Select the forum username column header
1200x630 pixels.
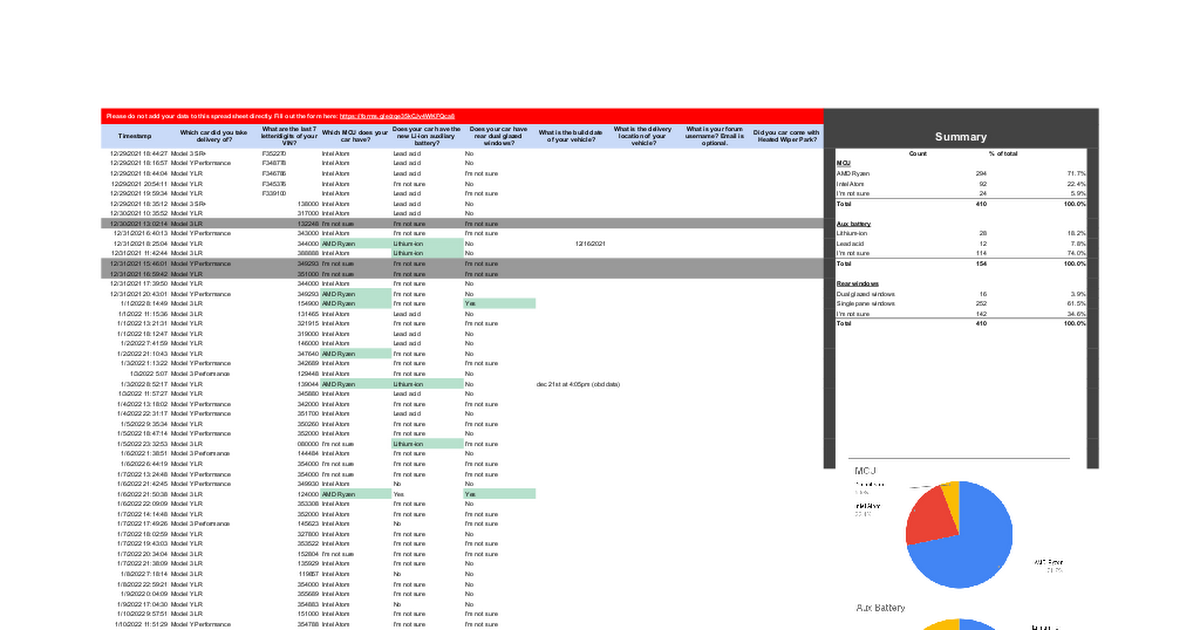(x=715, y=135)
